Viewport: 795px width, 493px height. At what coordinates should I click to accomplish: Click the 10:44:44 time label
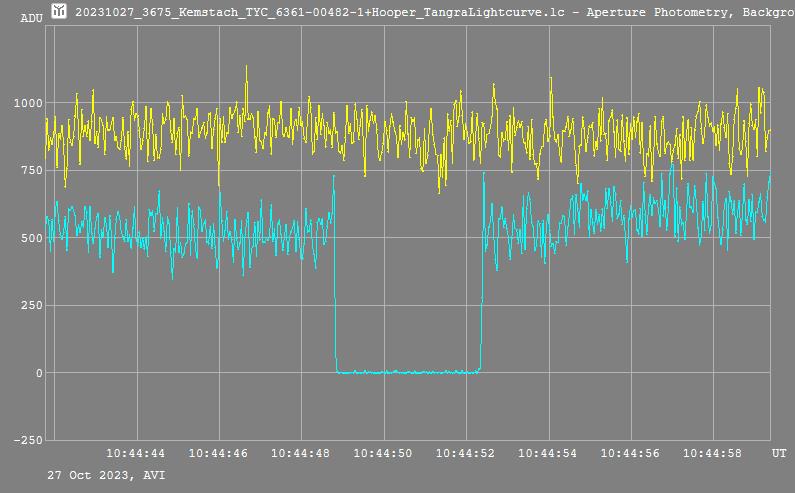pyautogui.click(x=135, y=453)
